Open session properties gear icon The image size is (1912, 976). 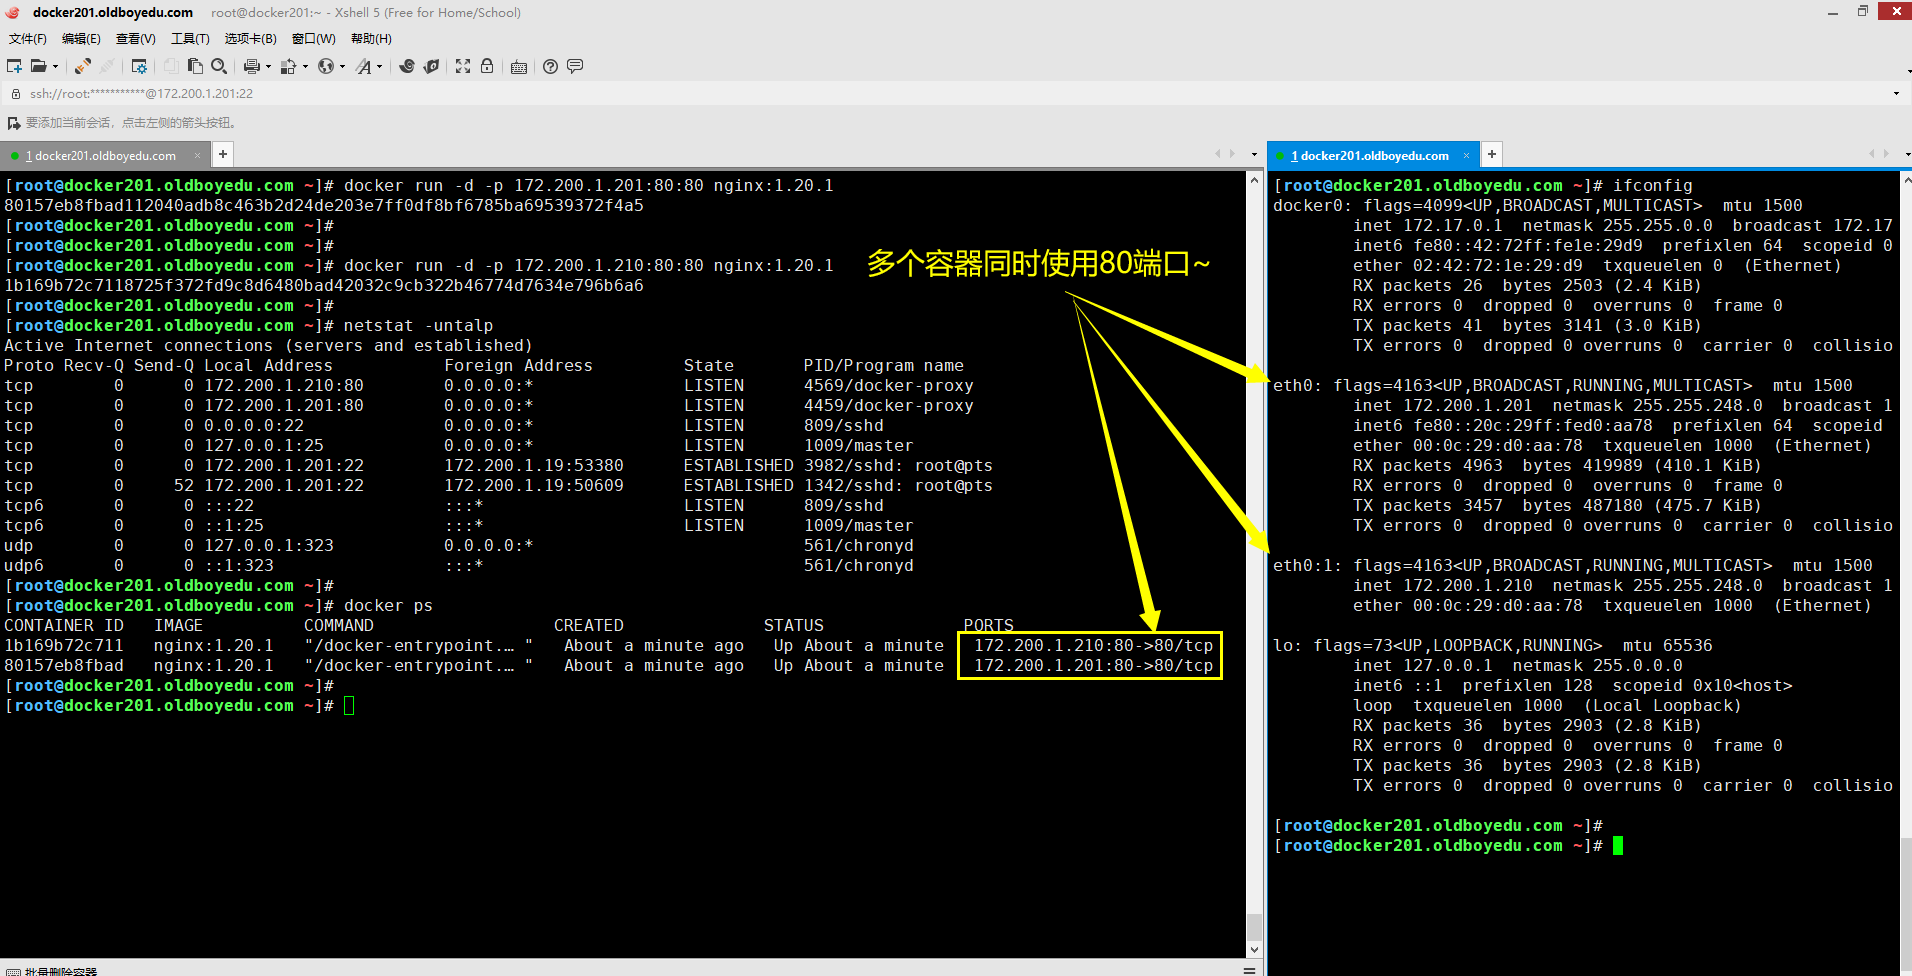click(139, 66)
